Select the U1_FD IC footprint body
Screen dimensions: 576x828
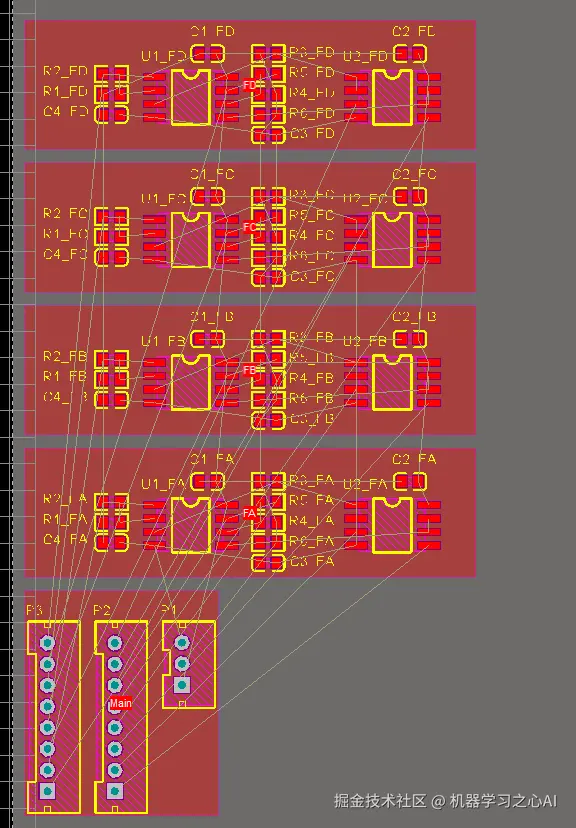pyautogui.click(x=191, y=97)
